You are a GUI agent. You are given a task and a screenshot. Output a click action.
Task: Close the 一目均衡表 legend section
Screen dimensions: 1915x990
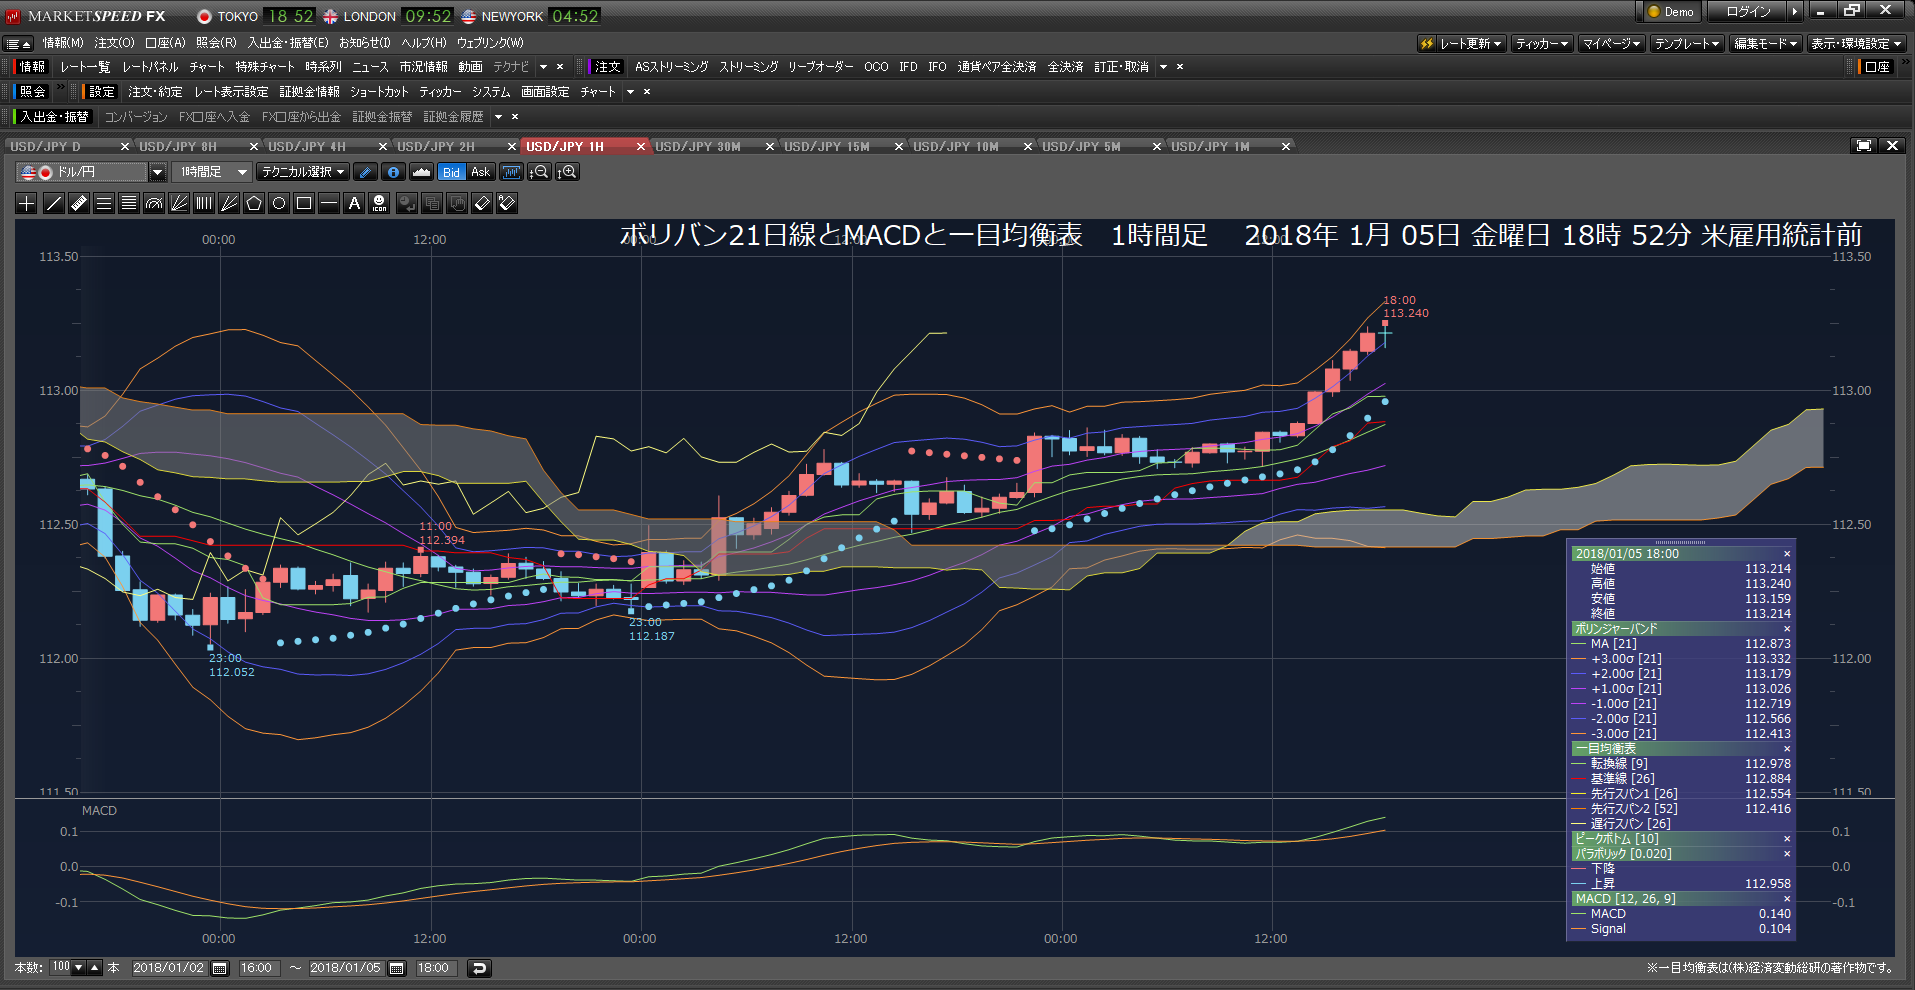(x=1787, y=749)
